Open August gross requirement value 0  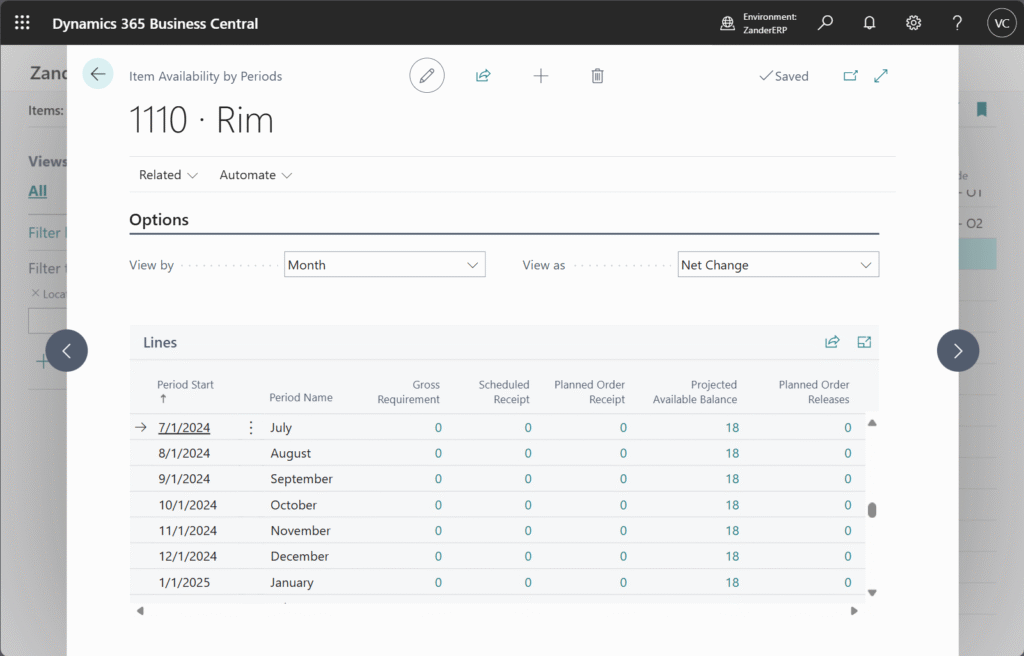coord(438,453)
